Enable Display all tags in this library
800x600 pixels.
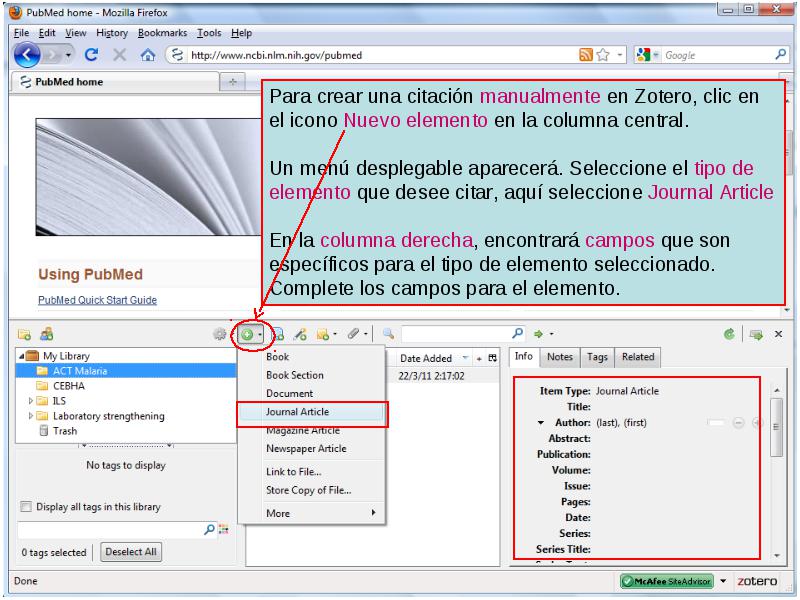pos(26,507)
